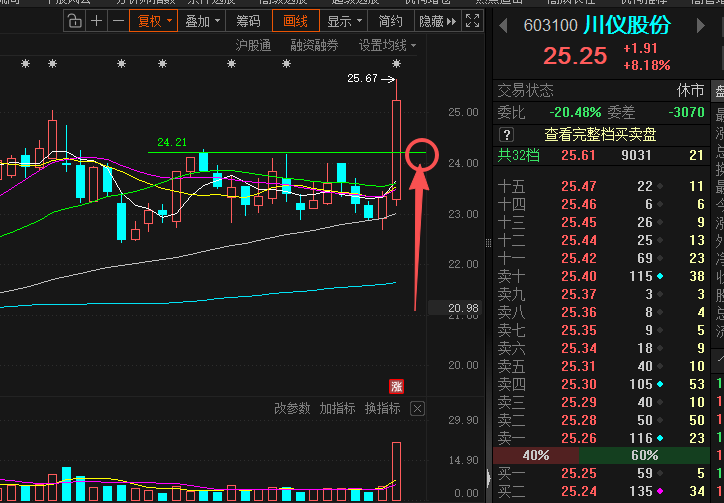Click the 委差 value -3070

(x=687, y=112)
